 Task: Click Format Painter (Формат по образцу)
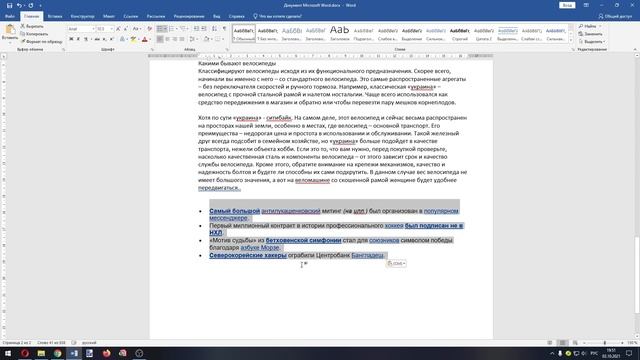click(41, 42)
